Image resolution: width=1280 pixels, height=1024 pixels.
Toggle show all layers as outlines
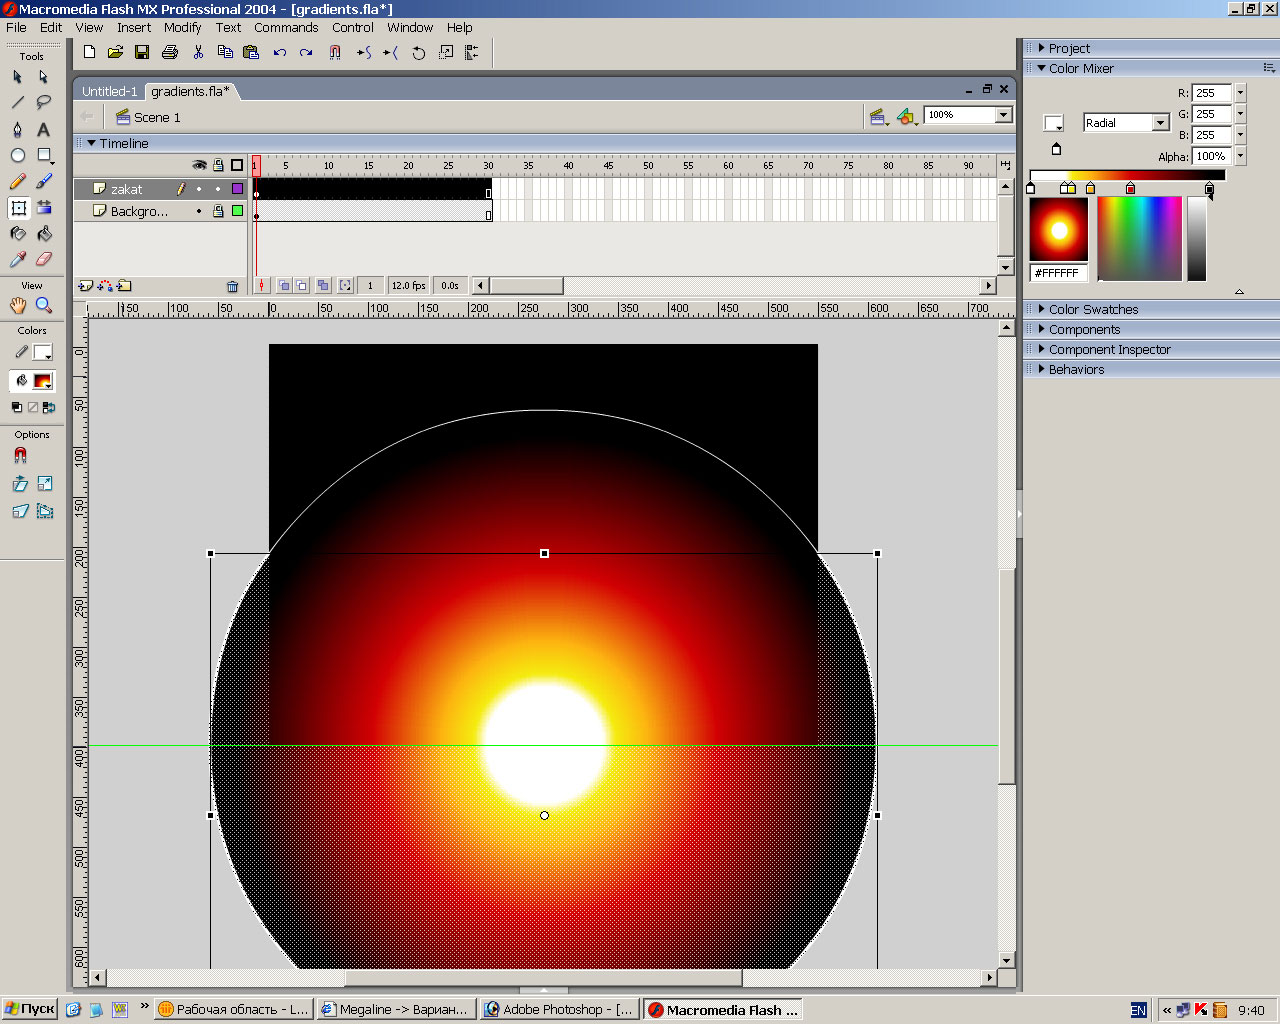(x=237, y=165)
